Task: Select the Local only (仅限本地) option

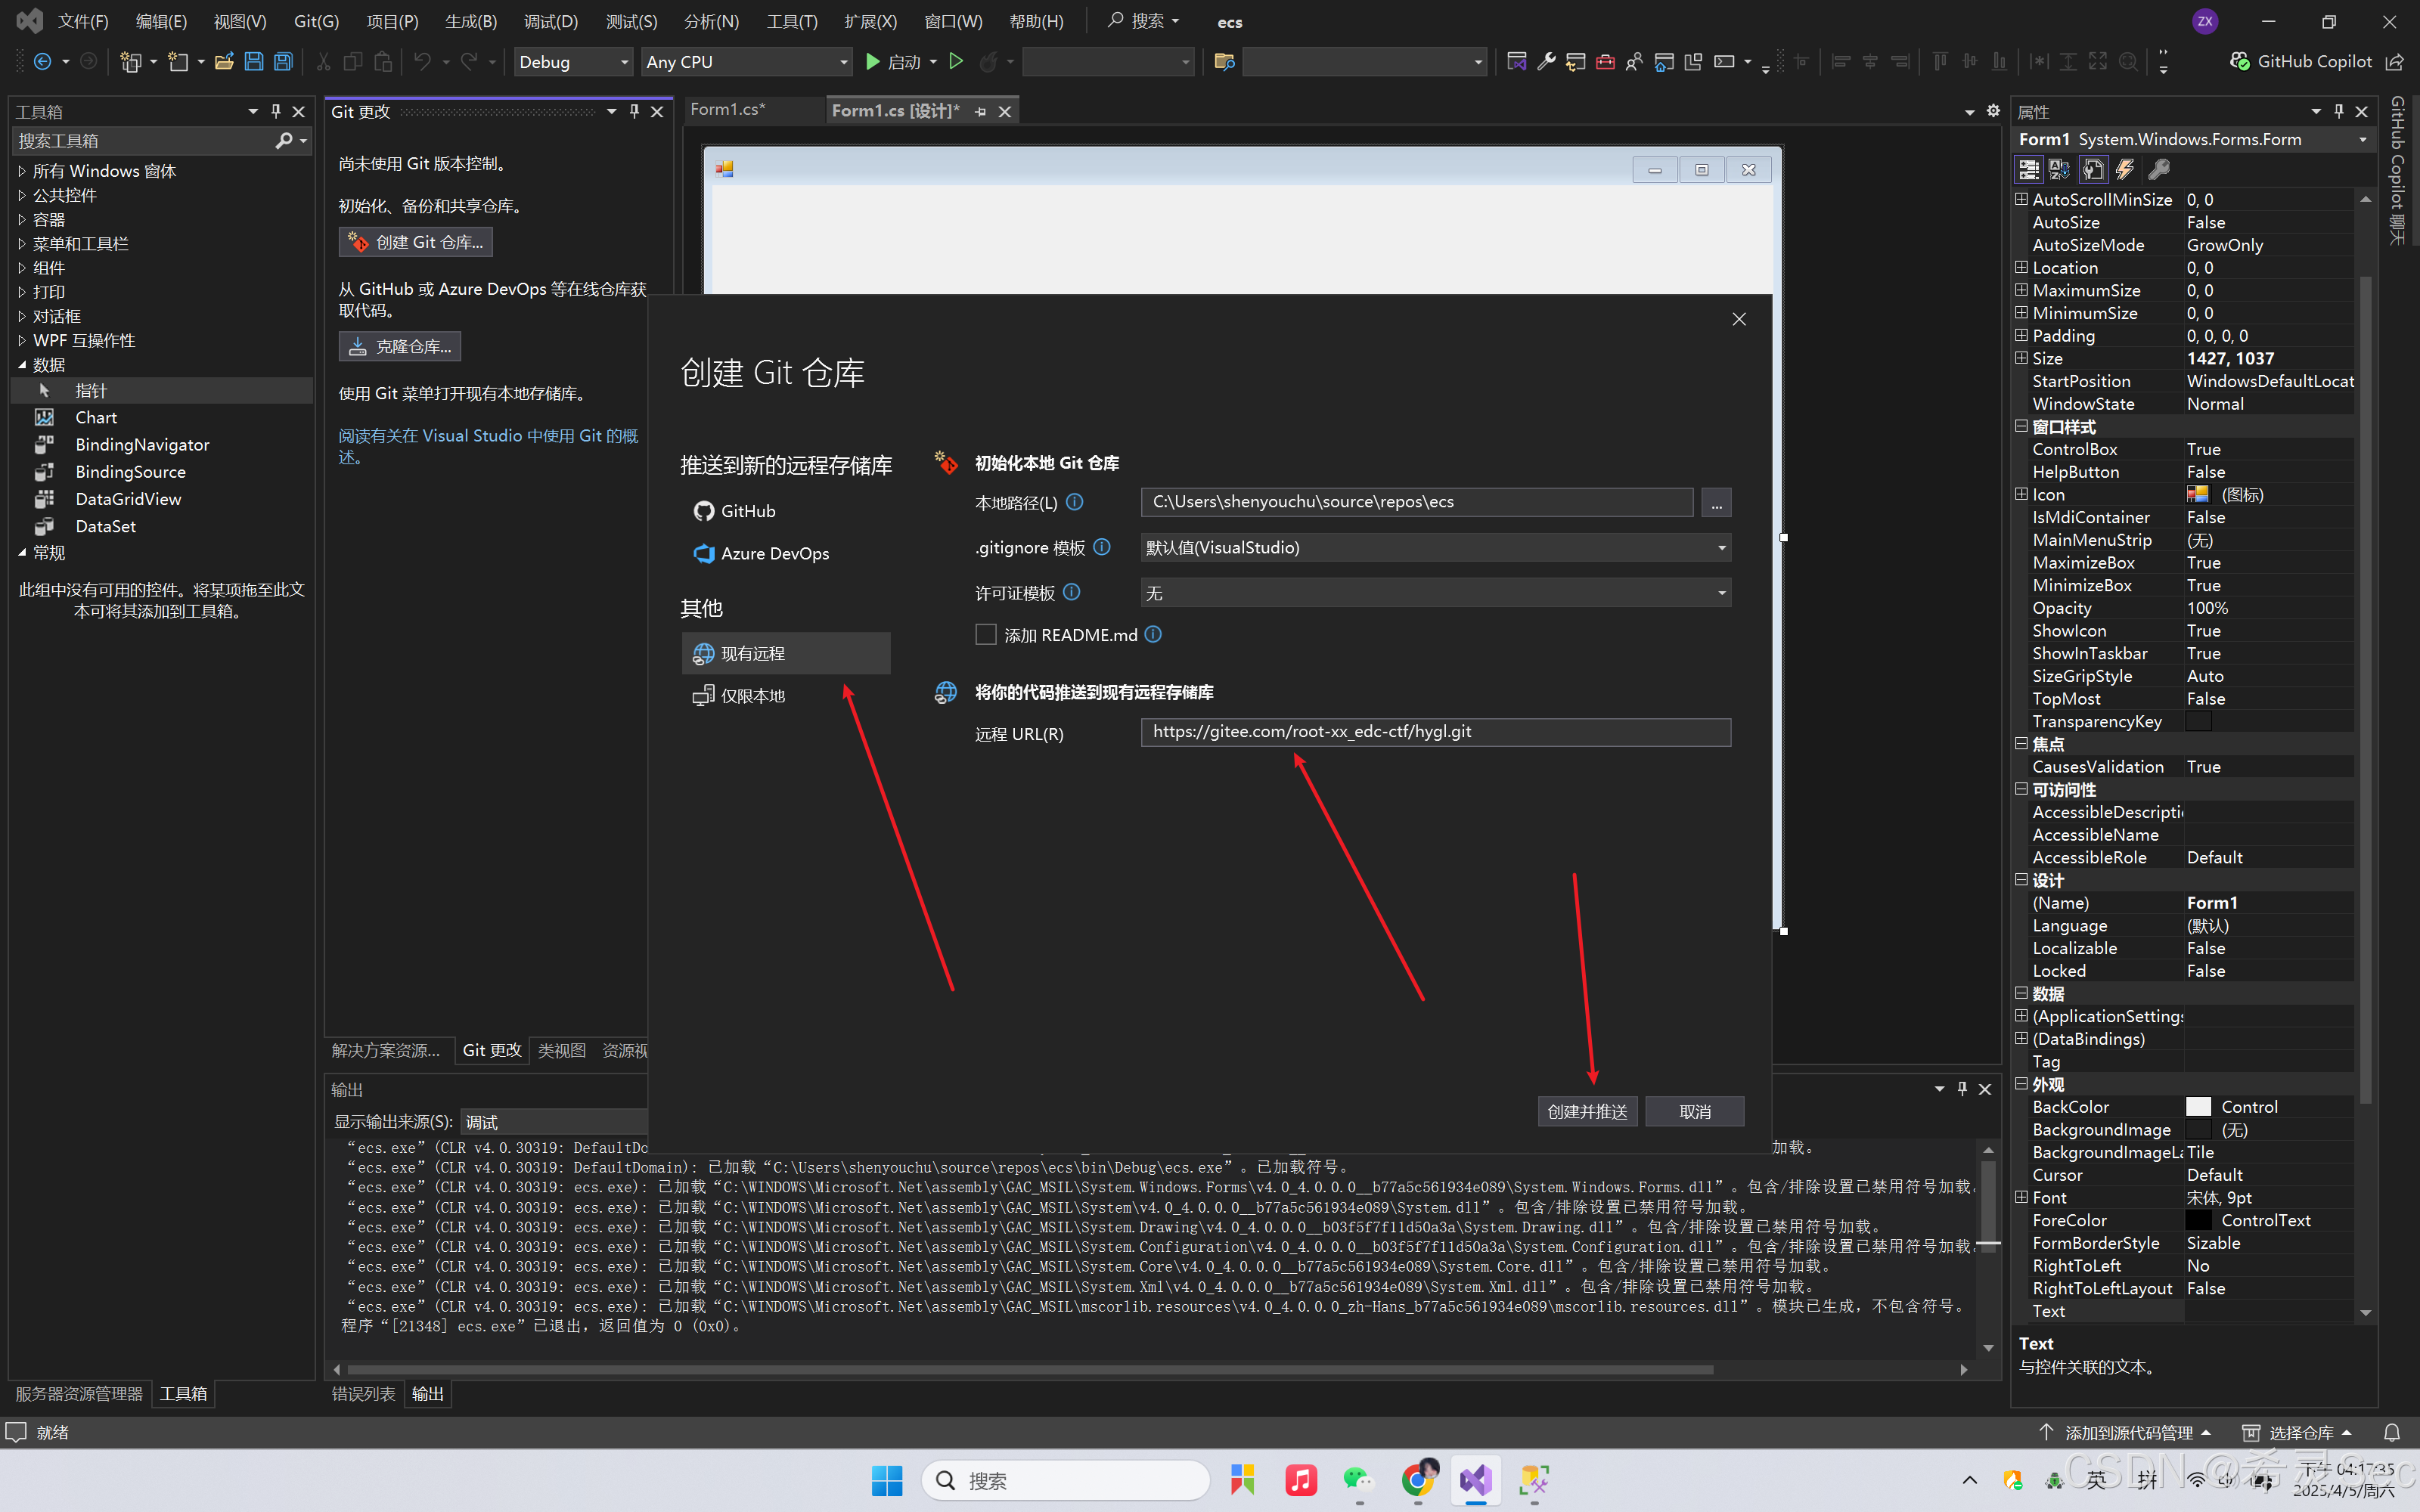Action: 752,696
